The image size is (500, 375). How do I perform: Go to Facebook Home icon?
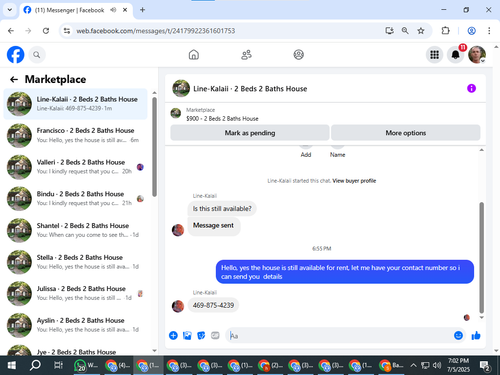tap(194, 55)
